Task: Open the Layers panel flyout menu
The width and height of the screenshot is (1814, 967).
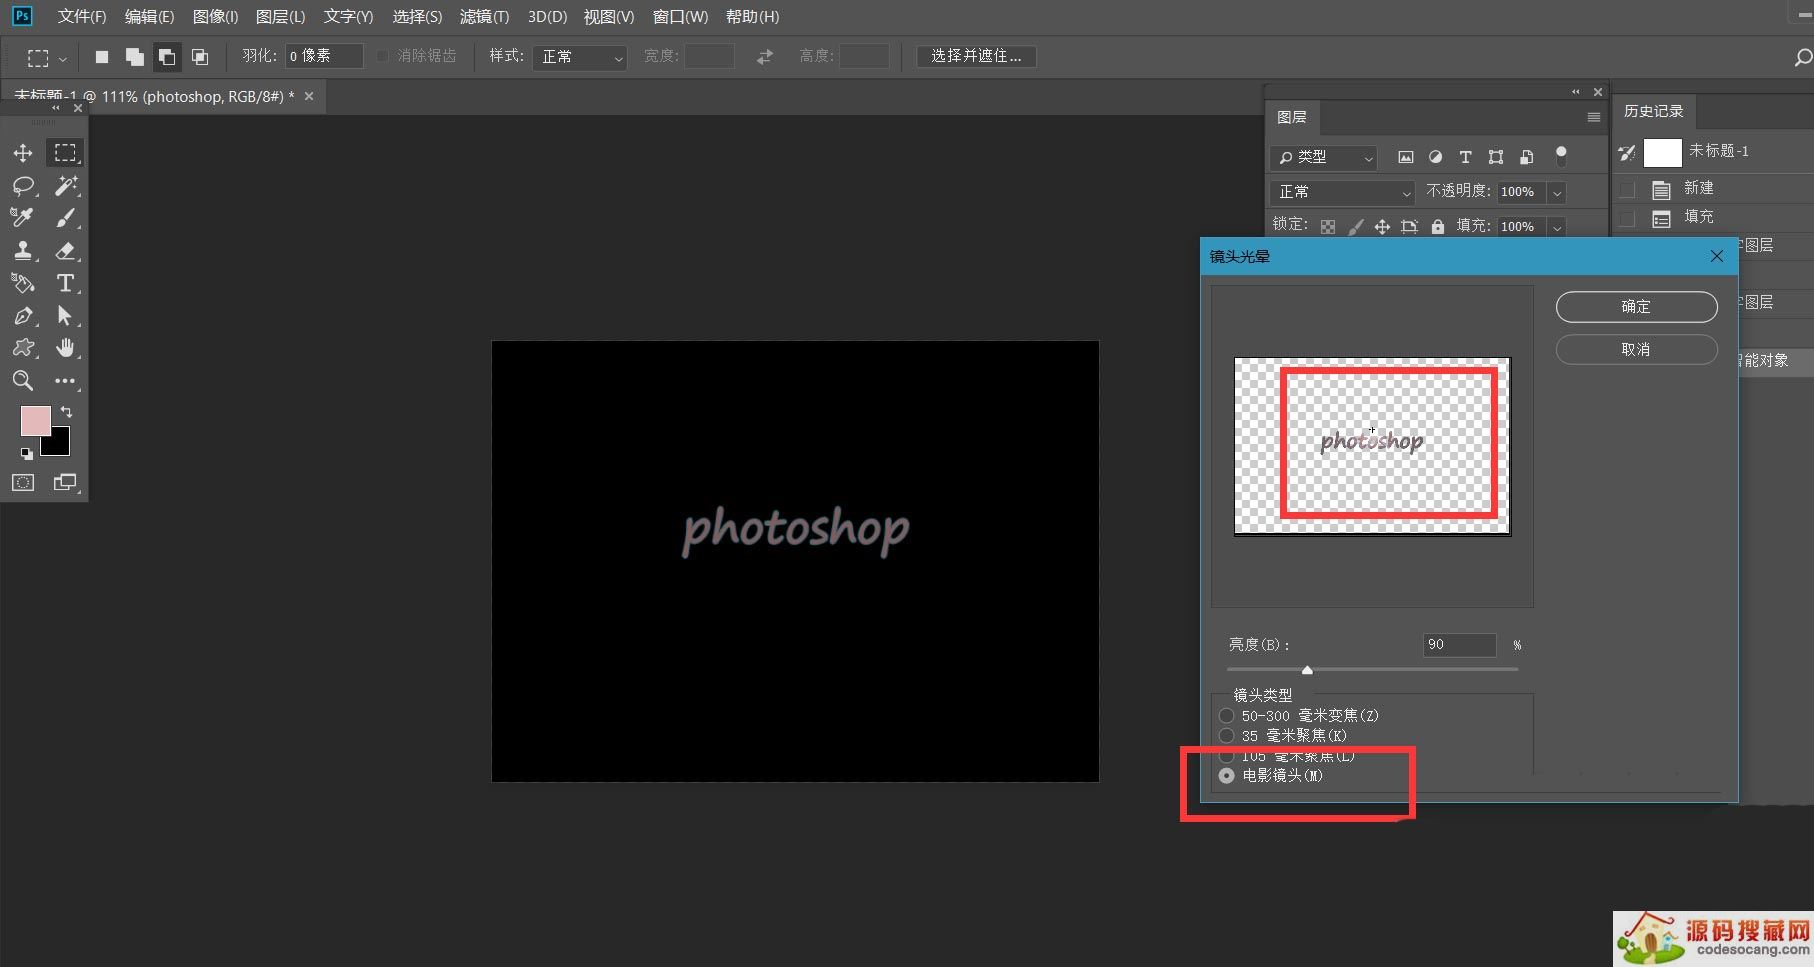Action: point(1594,118)
